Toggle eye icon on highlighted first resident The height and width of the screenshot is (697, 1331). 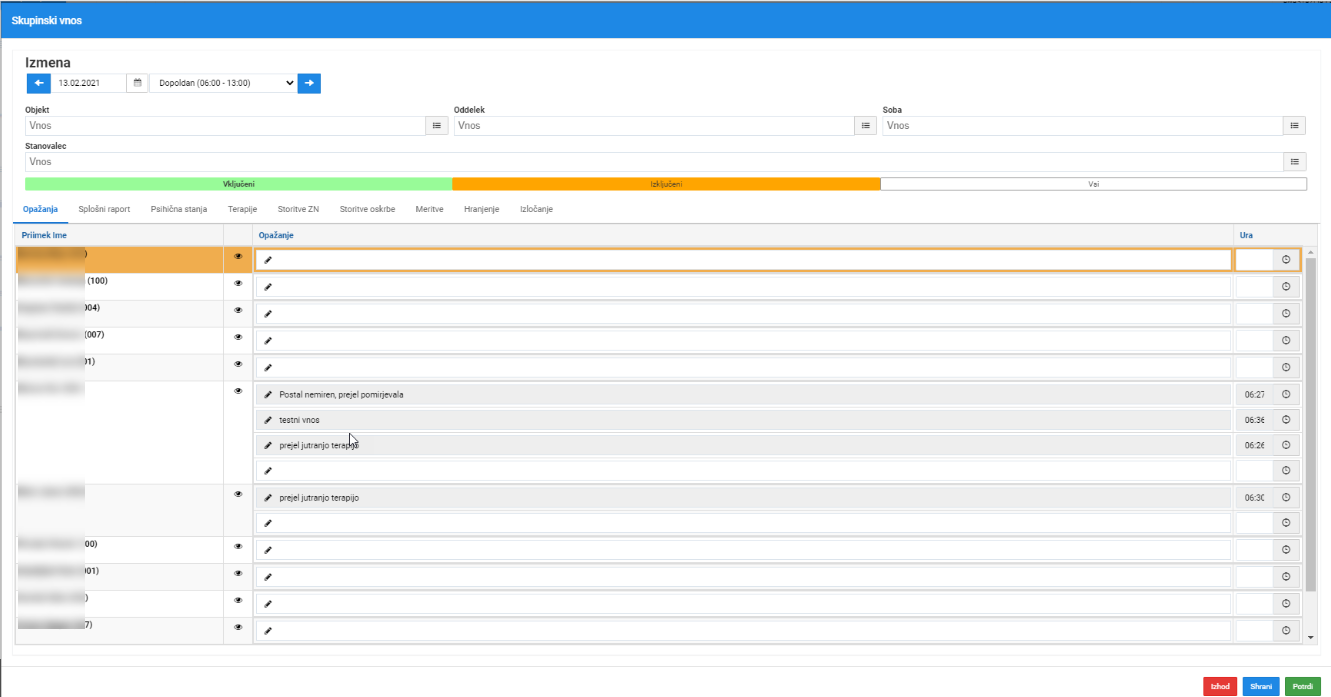click(x=238, y=256)
